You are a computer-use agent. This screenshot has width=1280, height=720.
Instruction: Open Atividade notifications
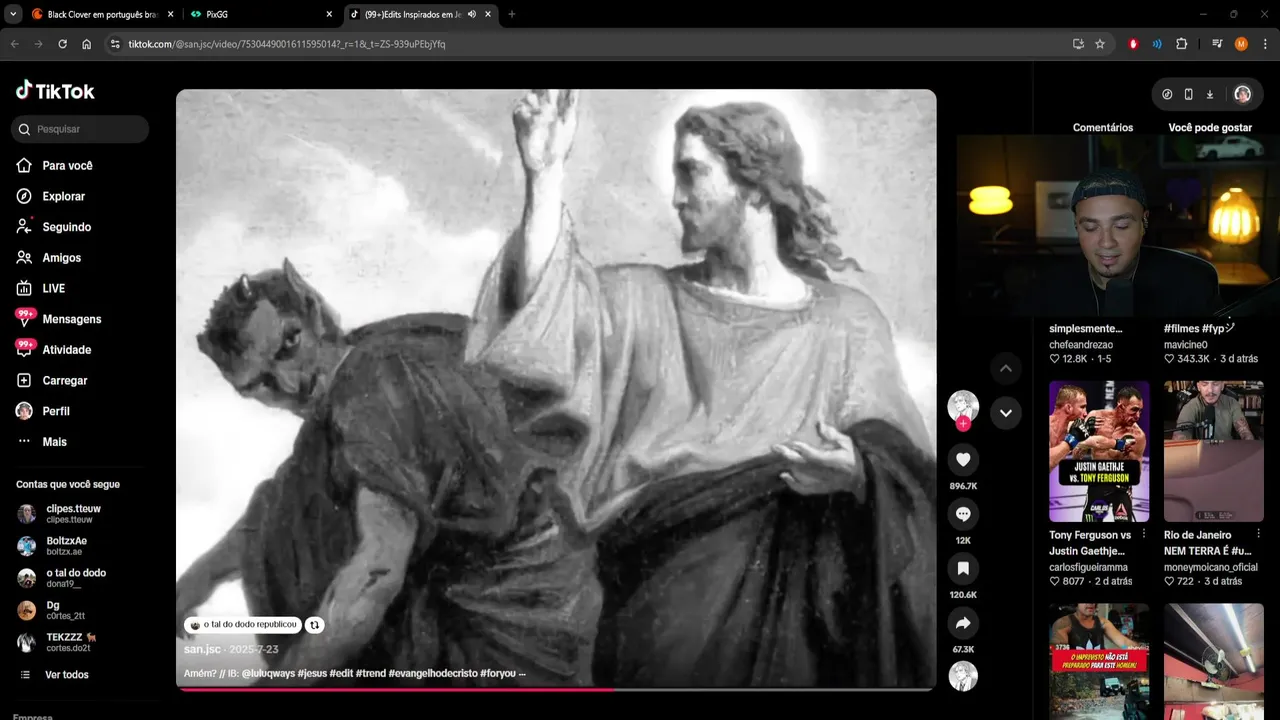point(54,350)
